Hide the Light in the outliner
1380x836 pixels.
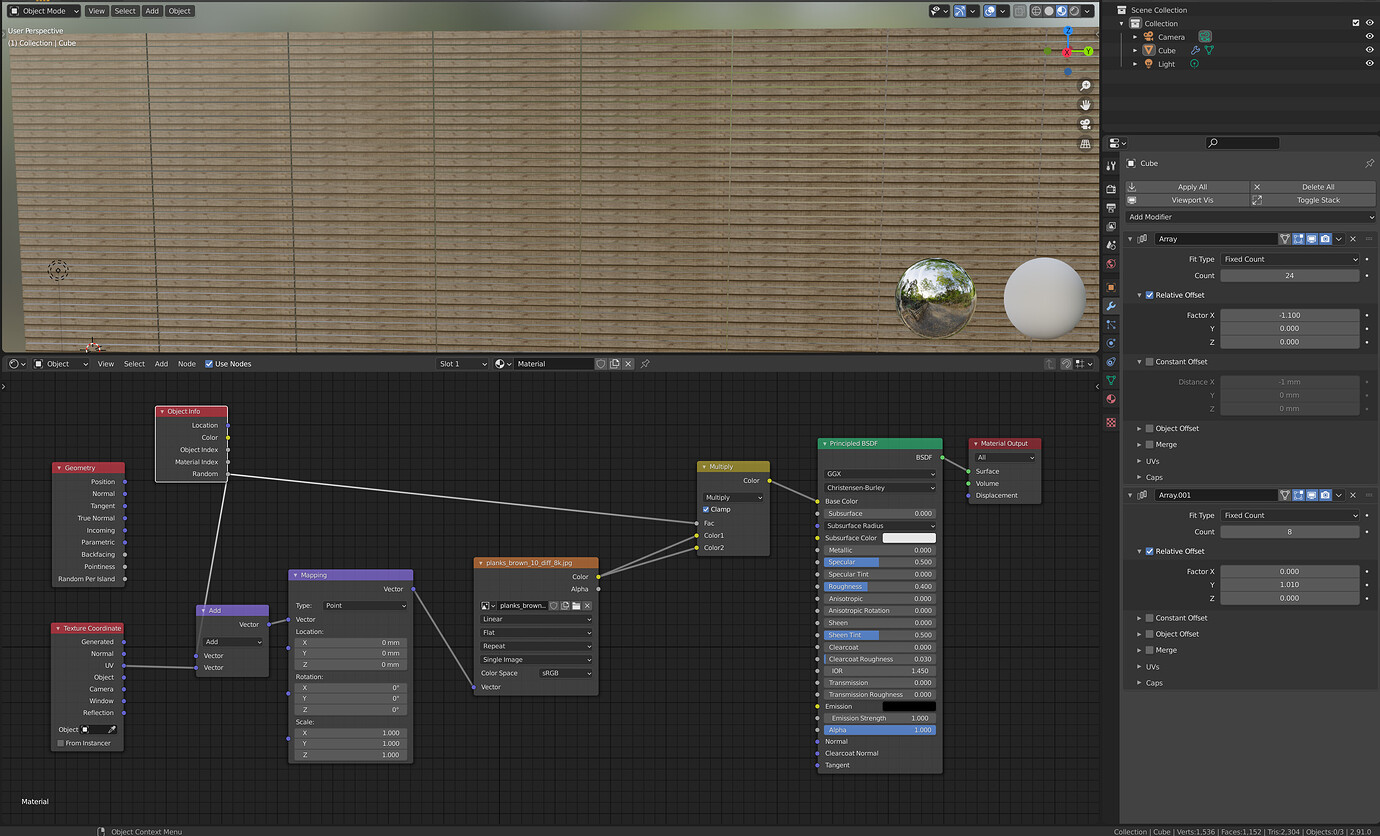[1369, 64]
